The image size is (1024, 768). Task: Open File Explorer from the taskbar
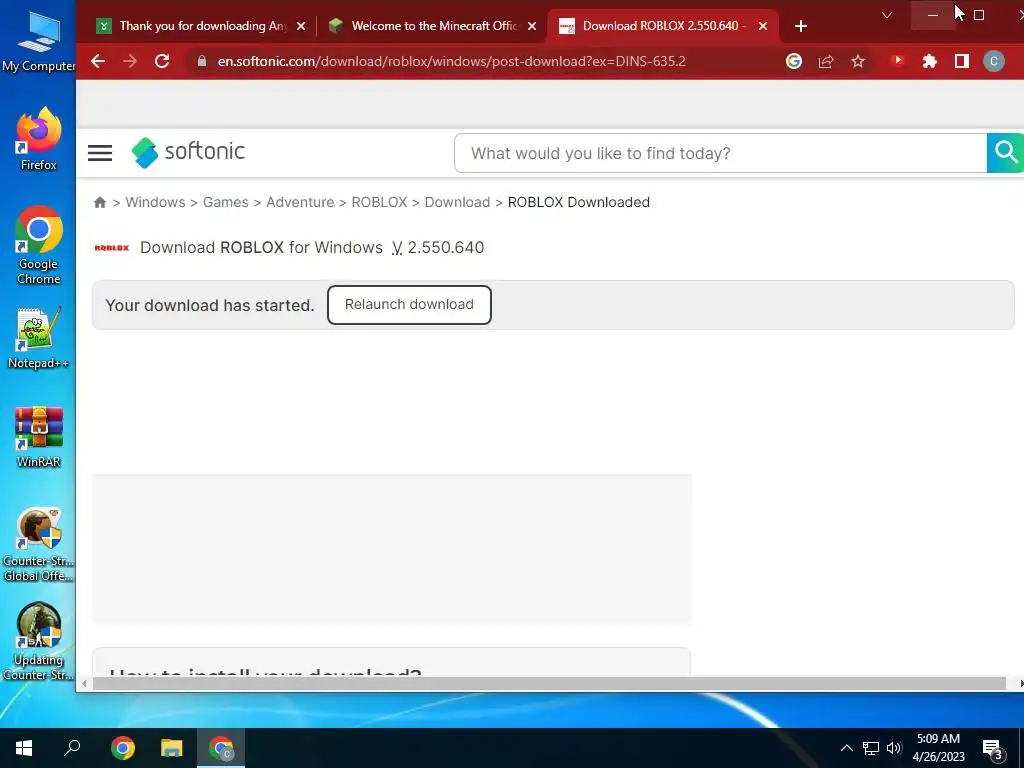pos(172,748)
